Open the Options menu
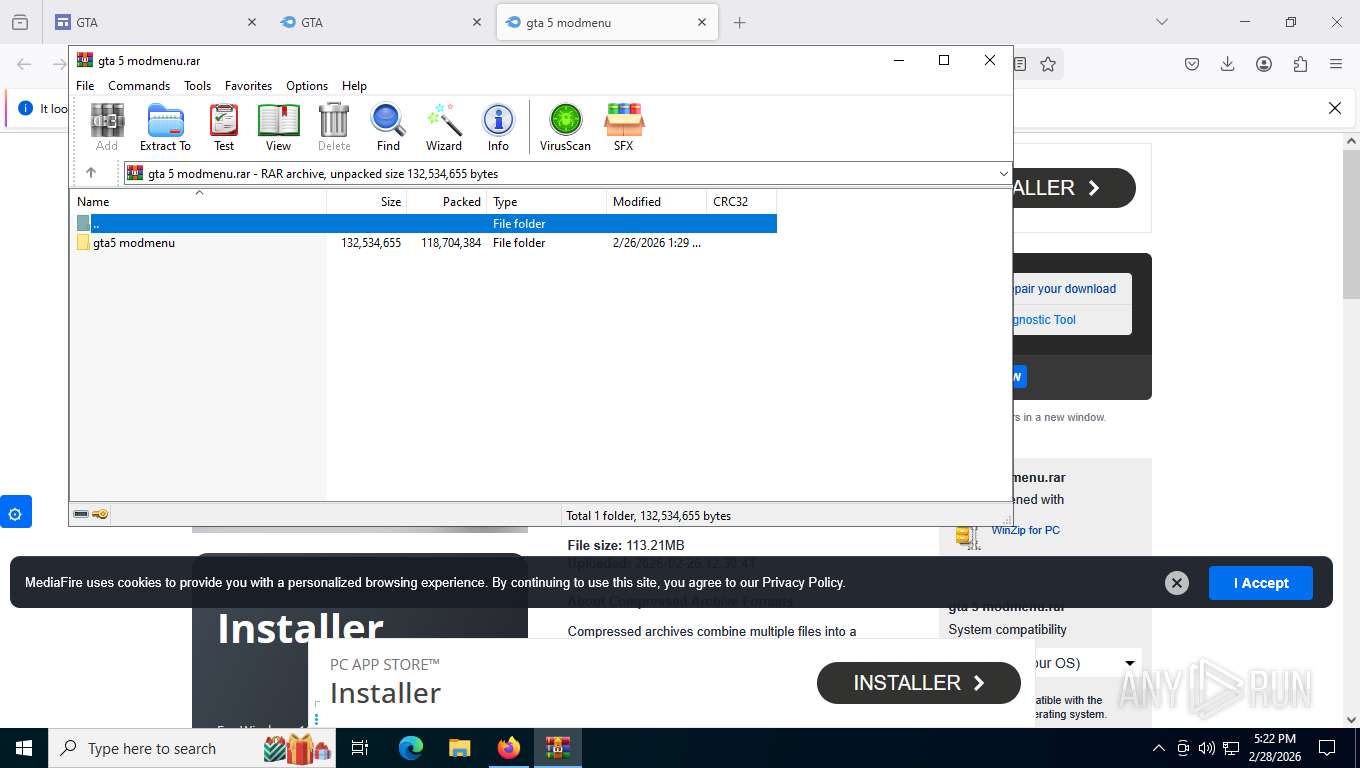This screenshot has width=1360, height=768. tap(307, 86)
